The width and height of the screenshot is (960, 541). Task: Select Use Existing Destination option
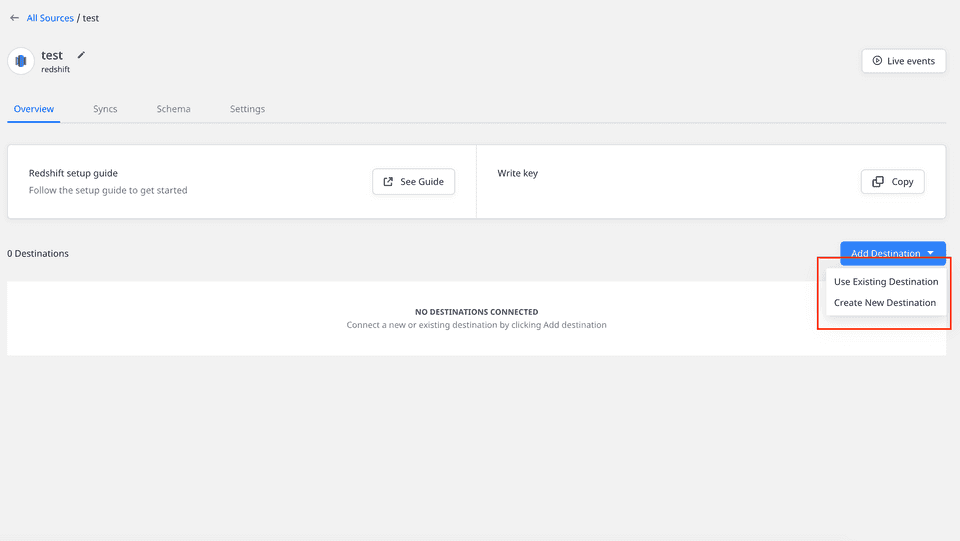(x=886, y=282)
